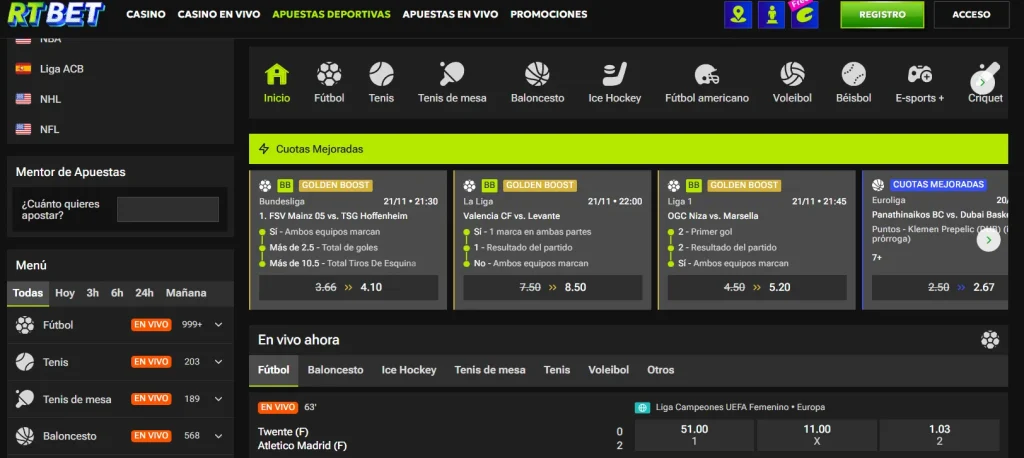The width and height of the screenshot is (1024, 458).
Task: Choose the Tenis ball icon in sports bar
Action: tap(381, 74)
